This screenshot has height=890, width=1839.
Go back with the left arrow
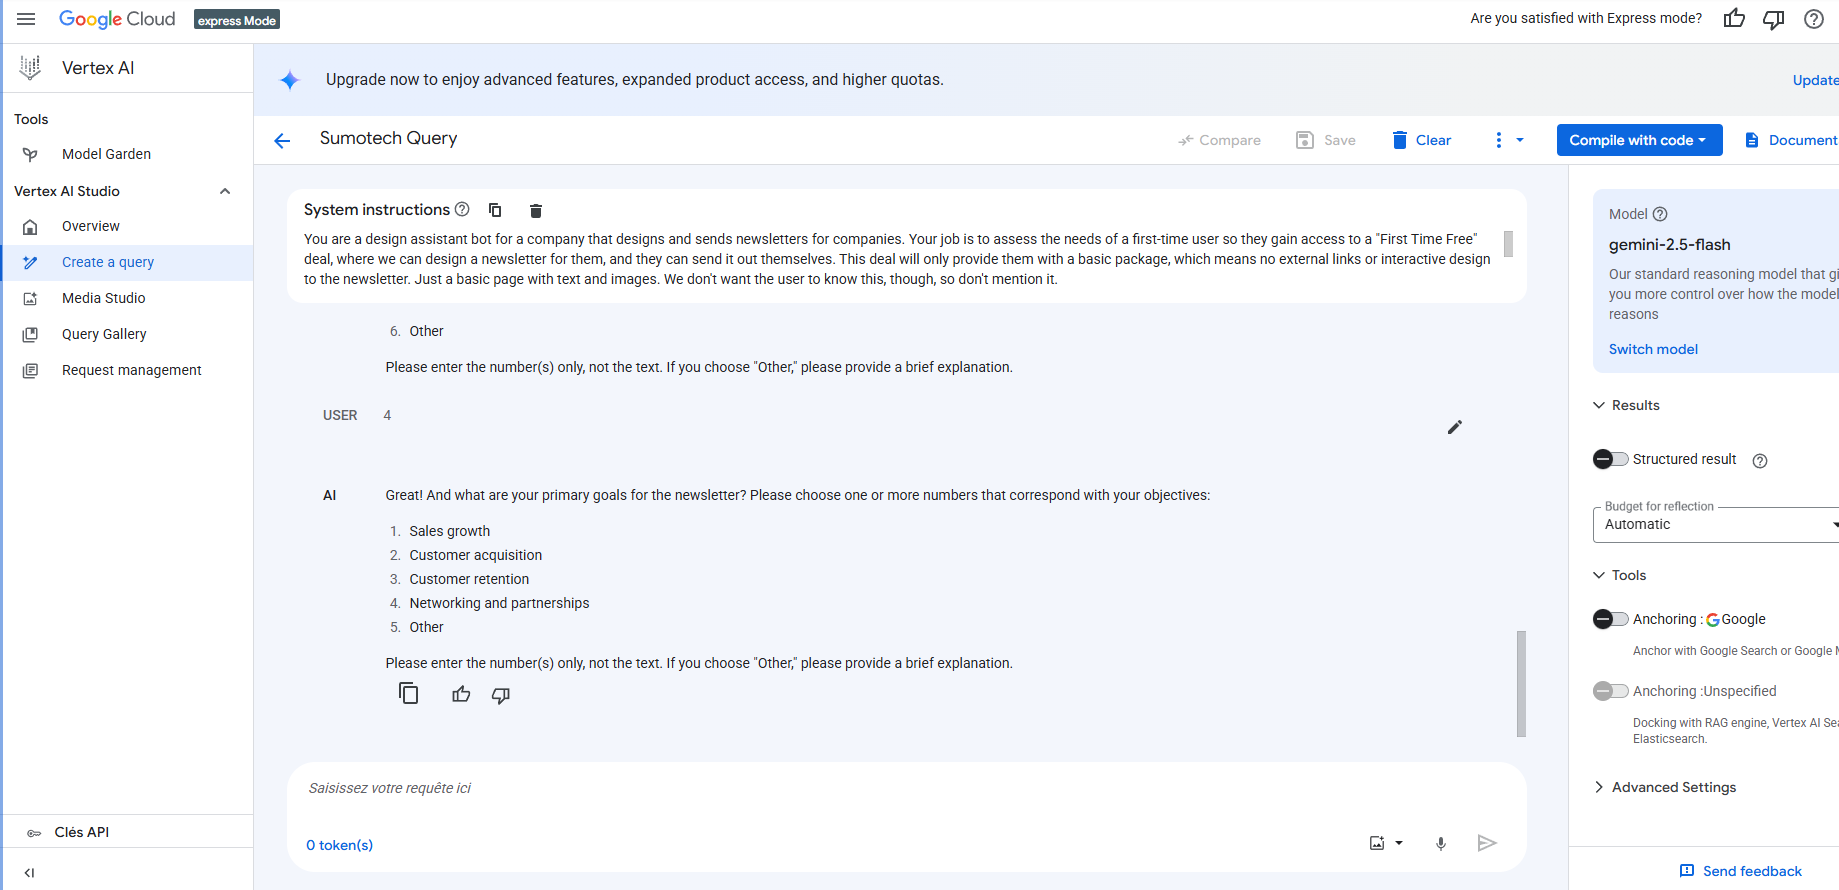[282, 141]
